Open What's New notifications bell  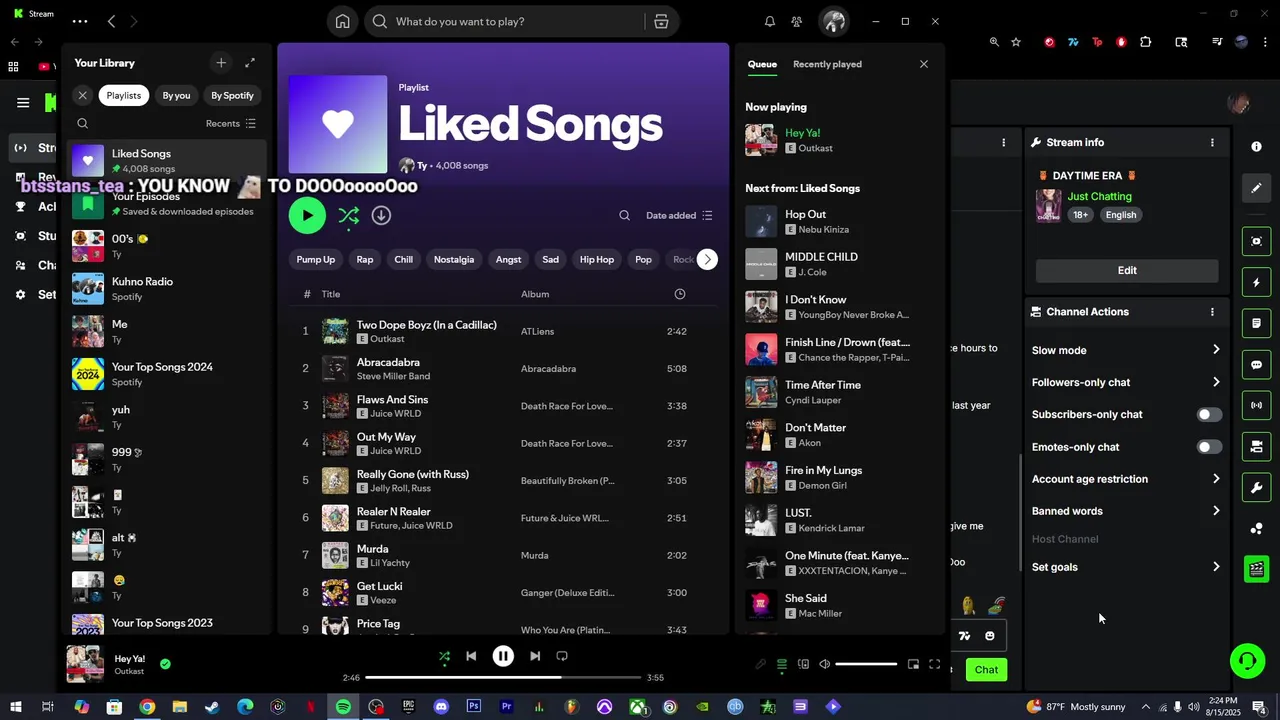[770, 21]
